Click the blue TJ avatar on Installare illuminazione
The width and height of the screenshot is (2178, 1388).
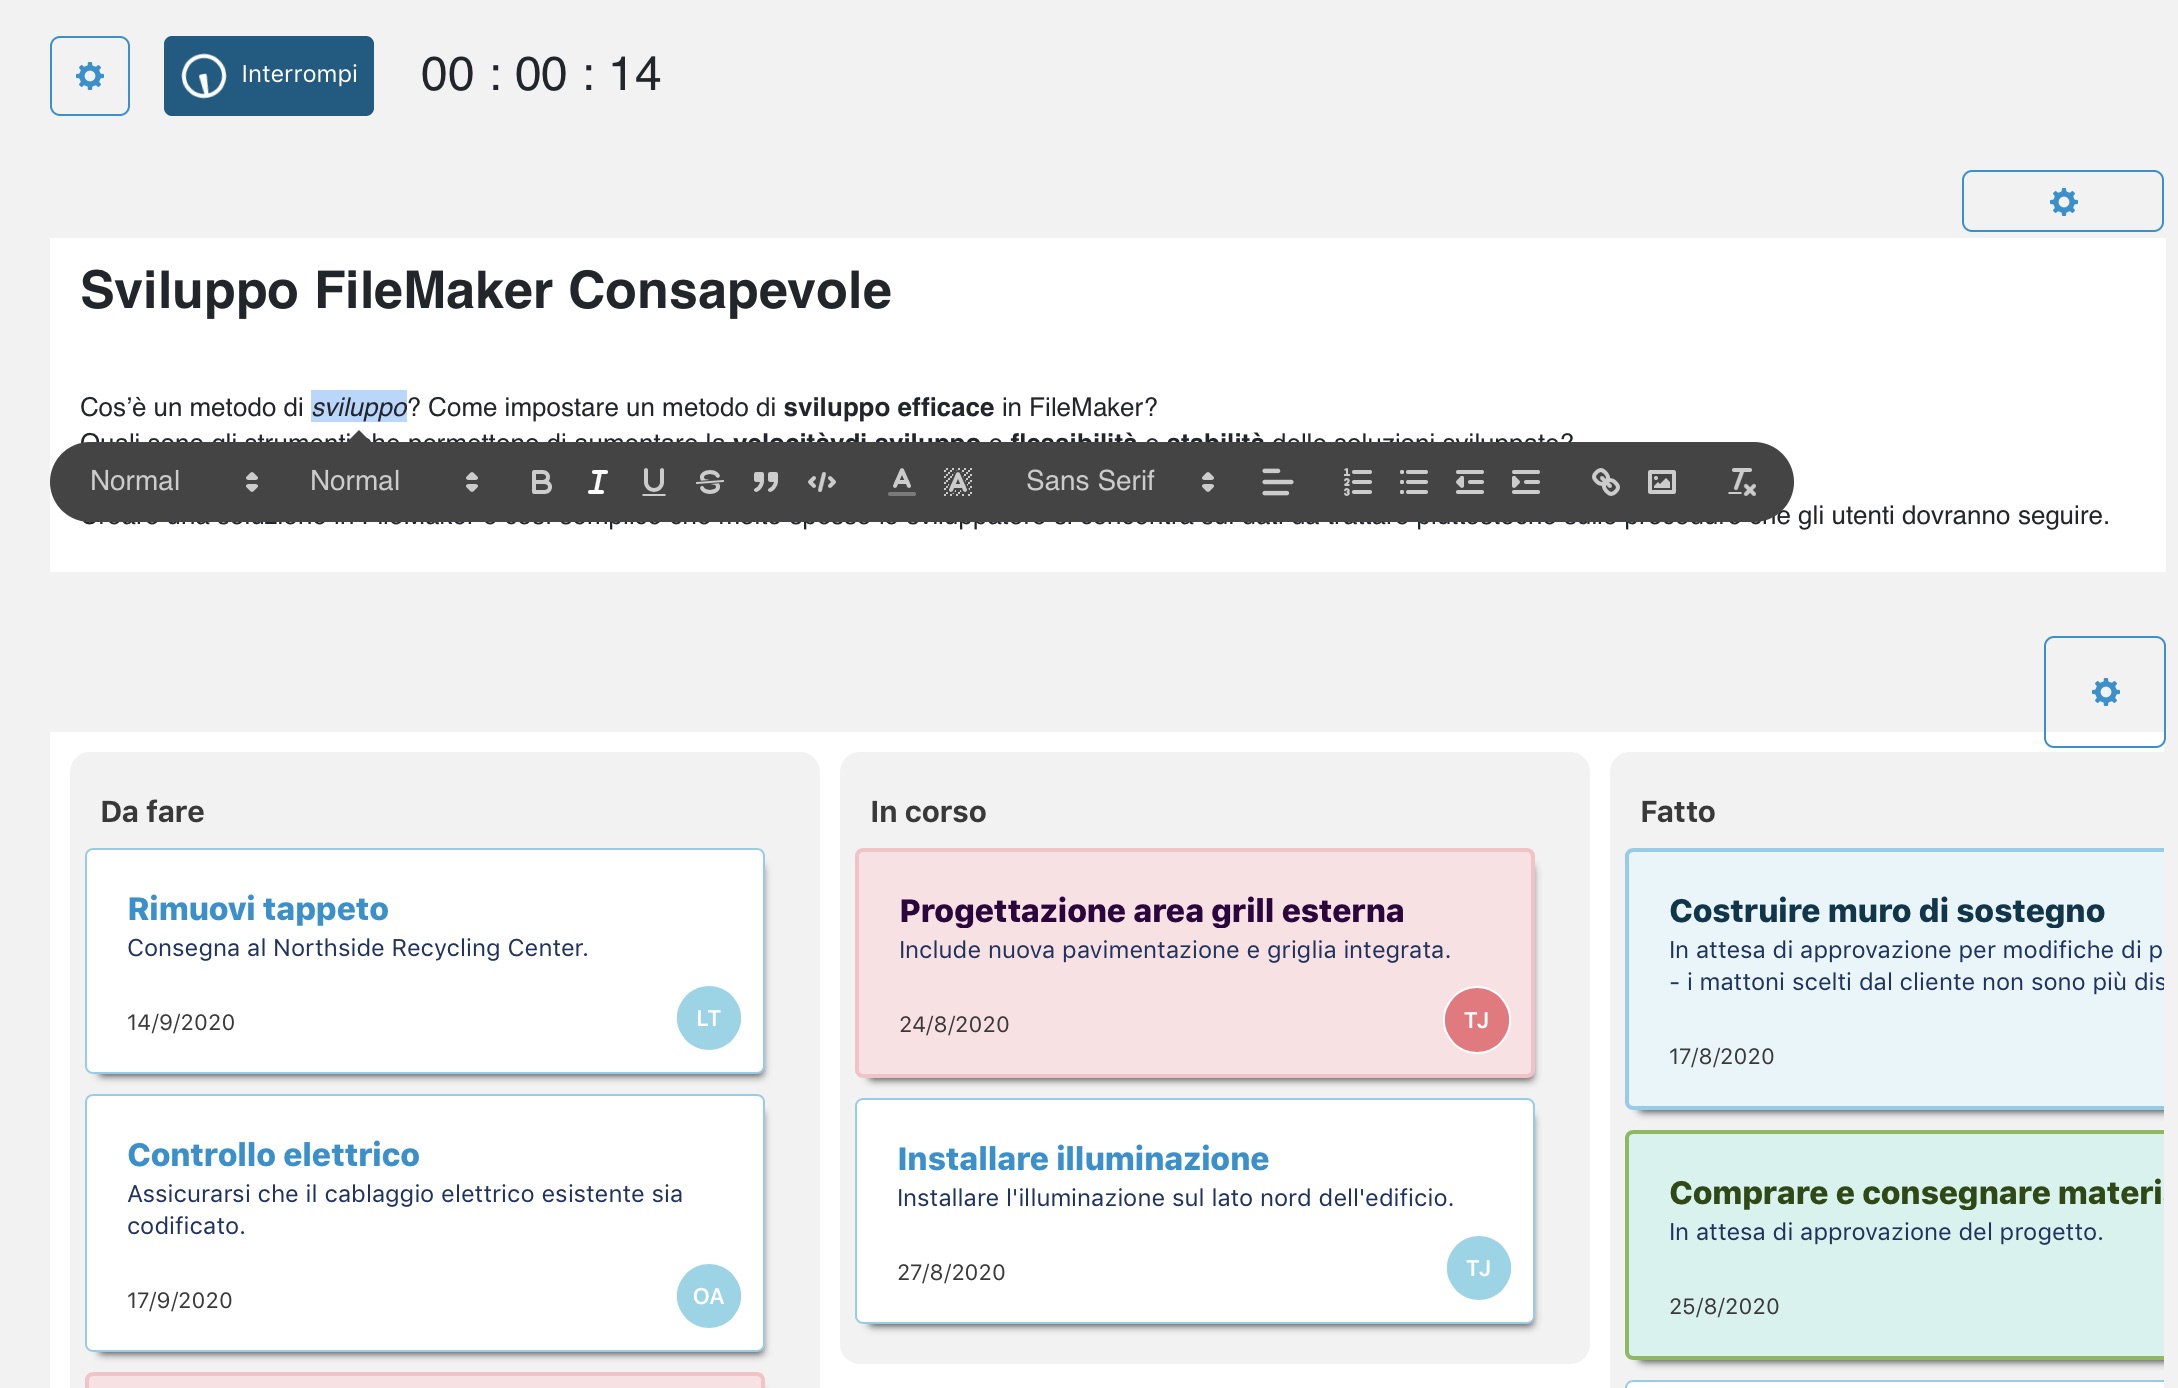[1478, 1268]
